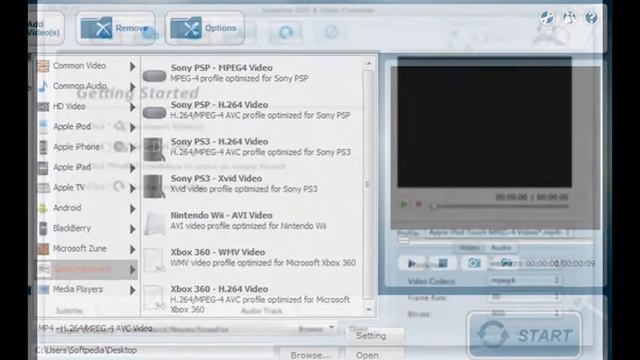Screen dimensions: 640x360
Task: Click the Remove toolbar button
Action: coord(115,28)
